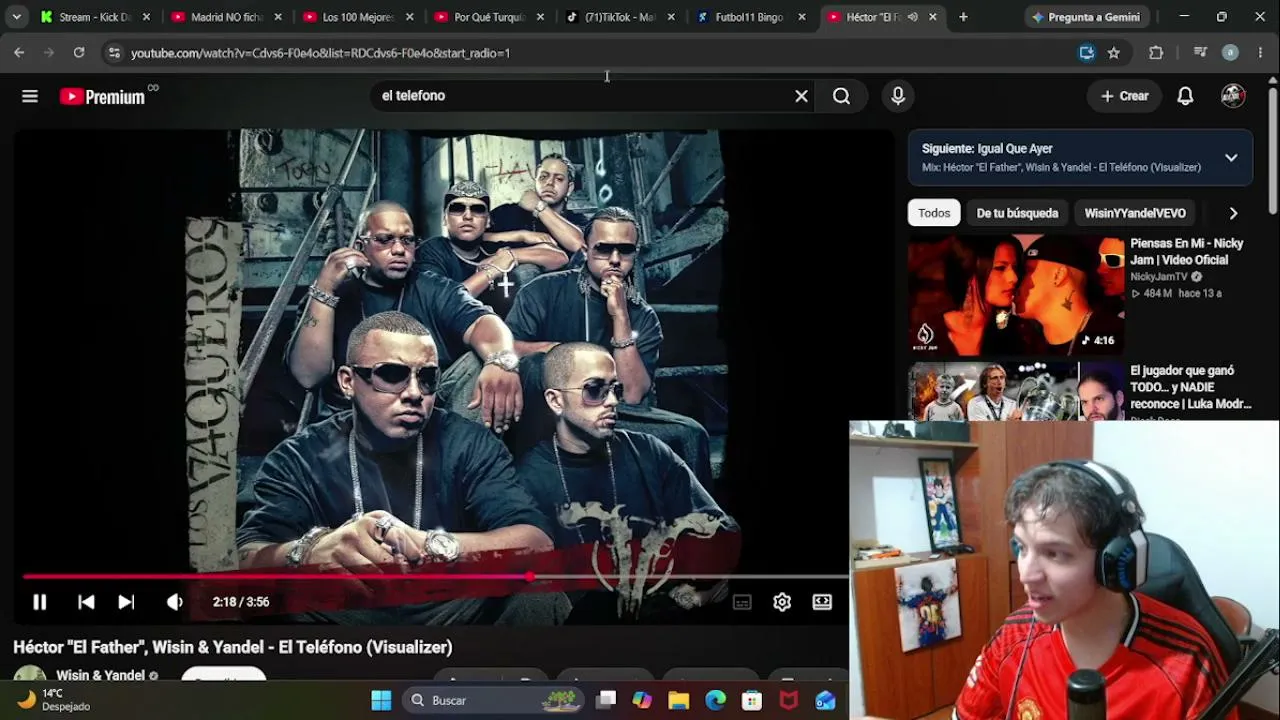Open the Windows Start menu

[381, 700]
